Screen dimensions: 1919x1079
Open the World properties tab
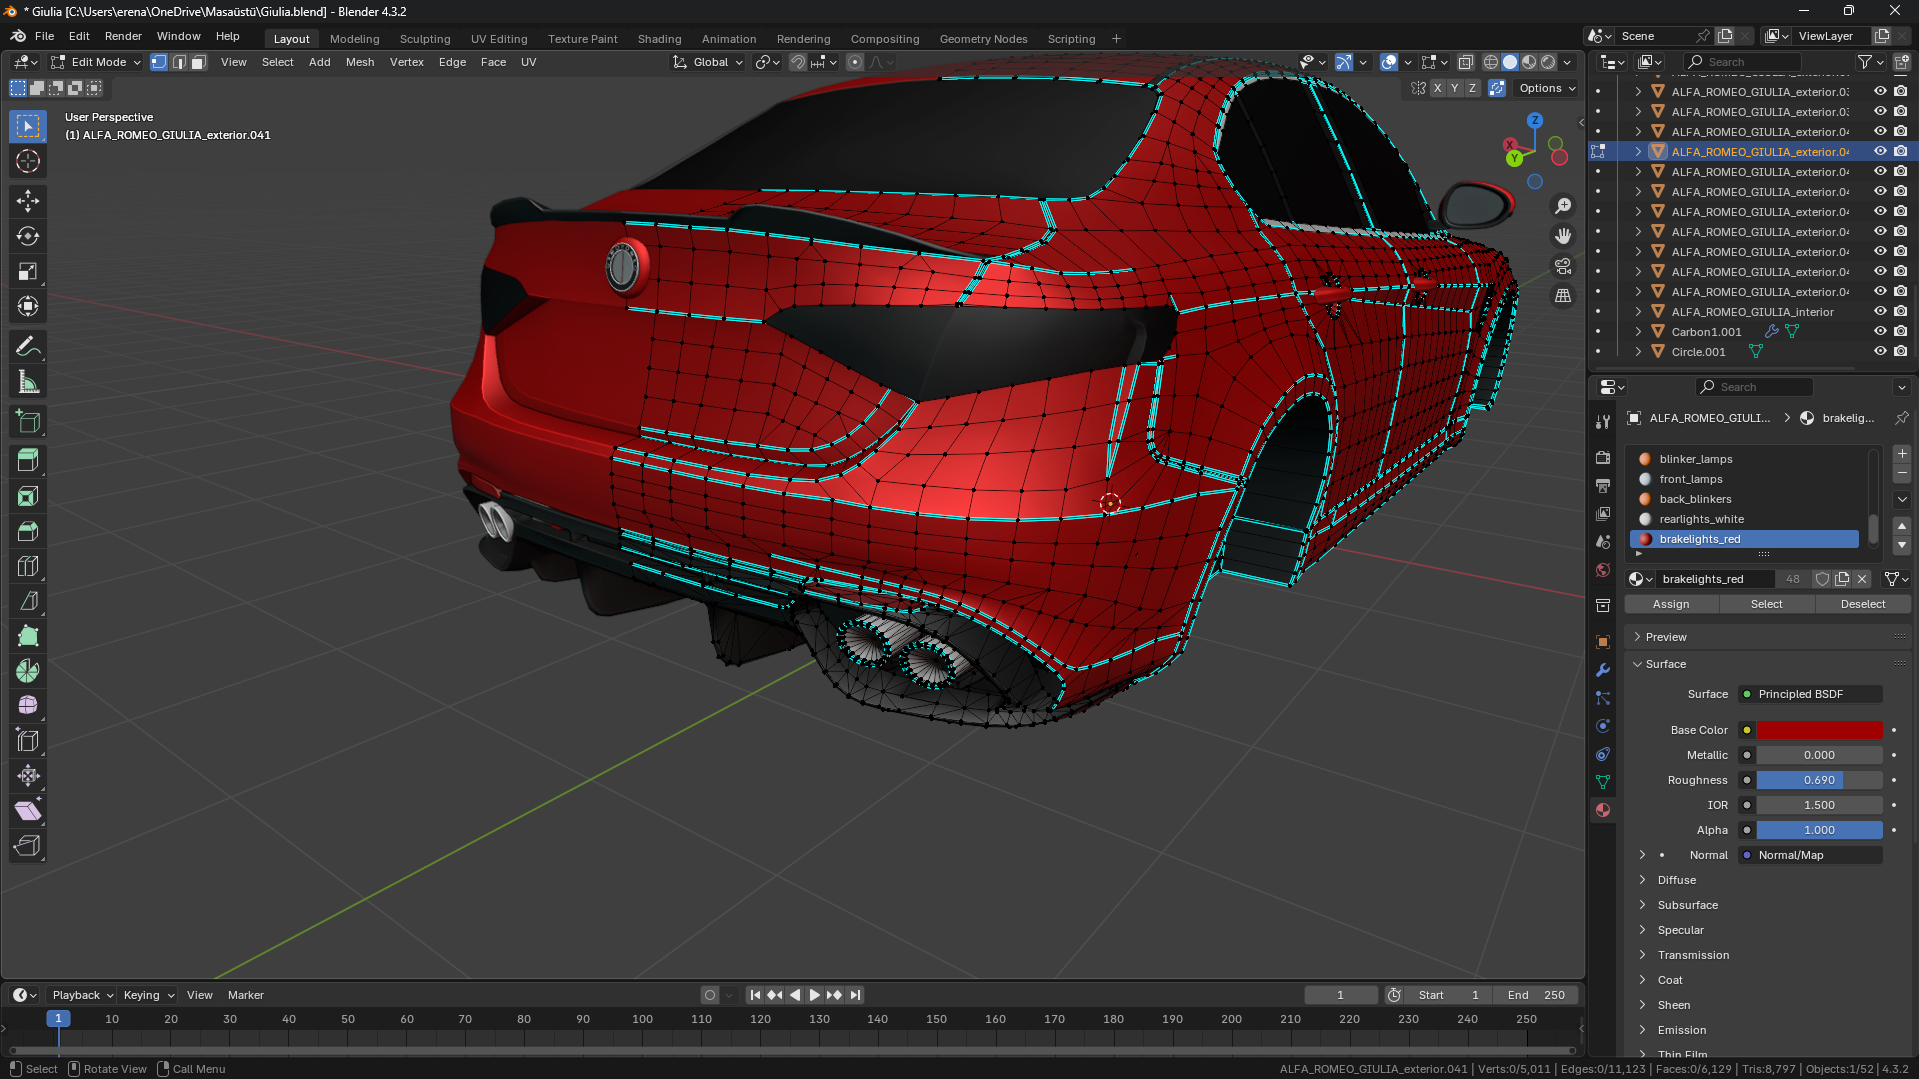point(1603,570)
